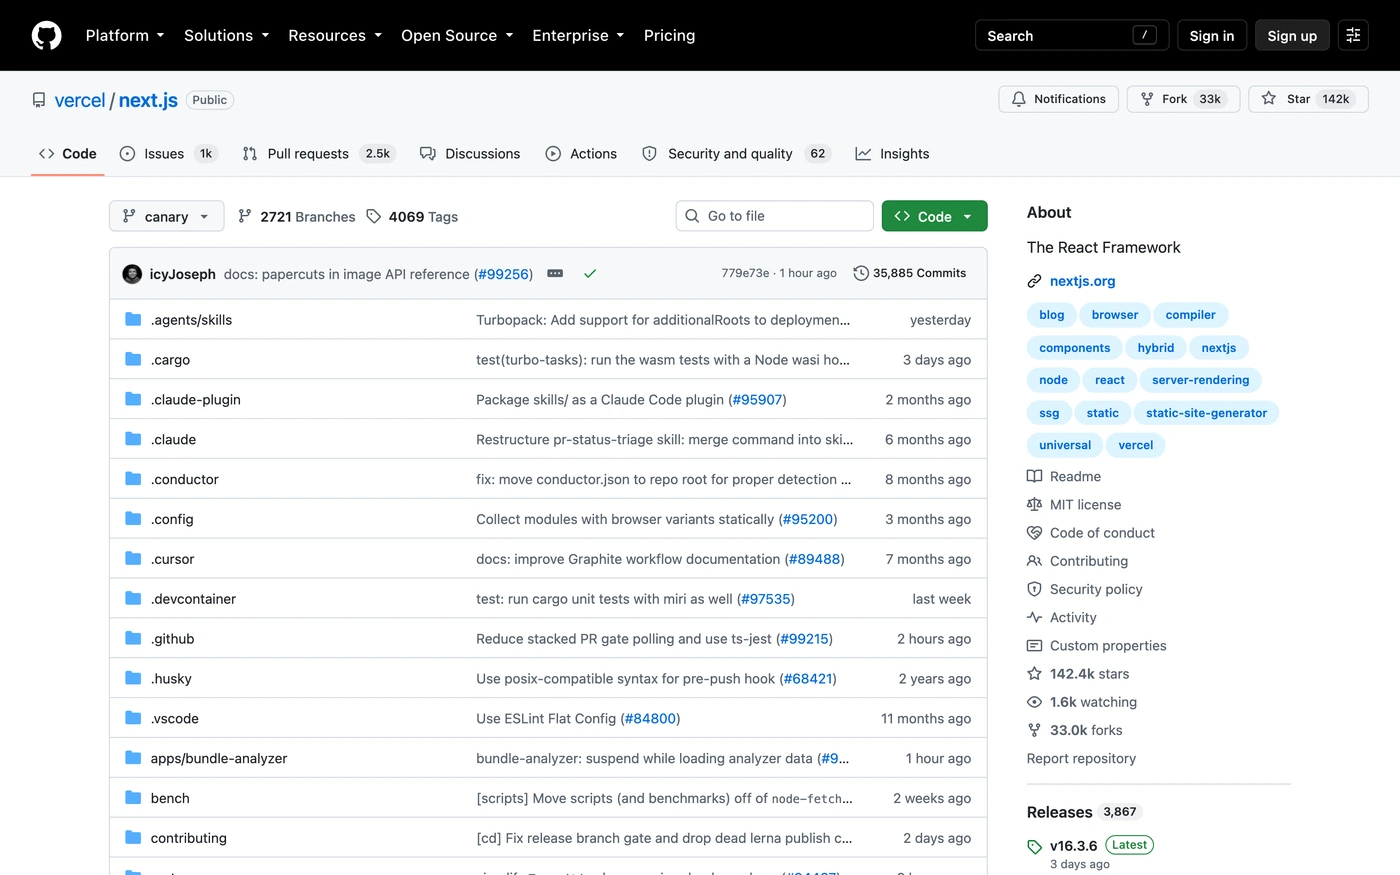Click the Sign up button
Image resolution: width=1400 pixels, height=875 pixels.
(x=1292, y=35)
